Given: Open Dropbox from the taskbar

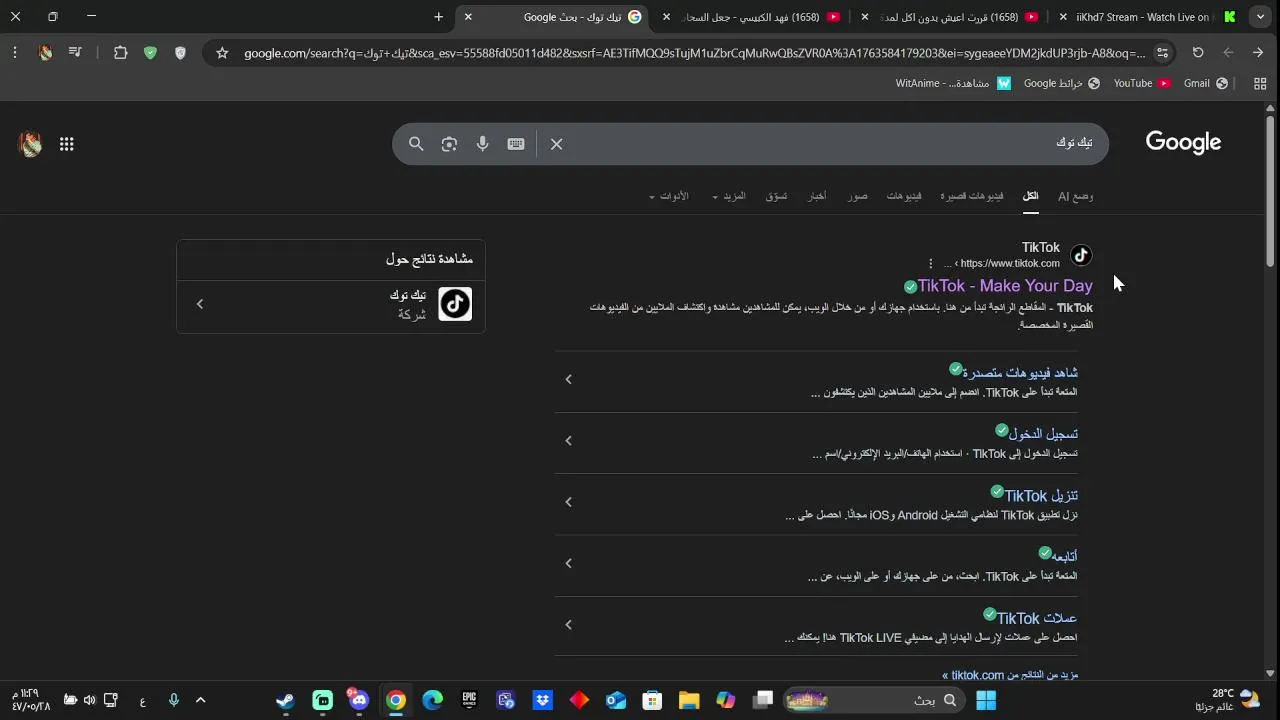Looking at the screenshot, I should tap(543, 700).
